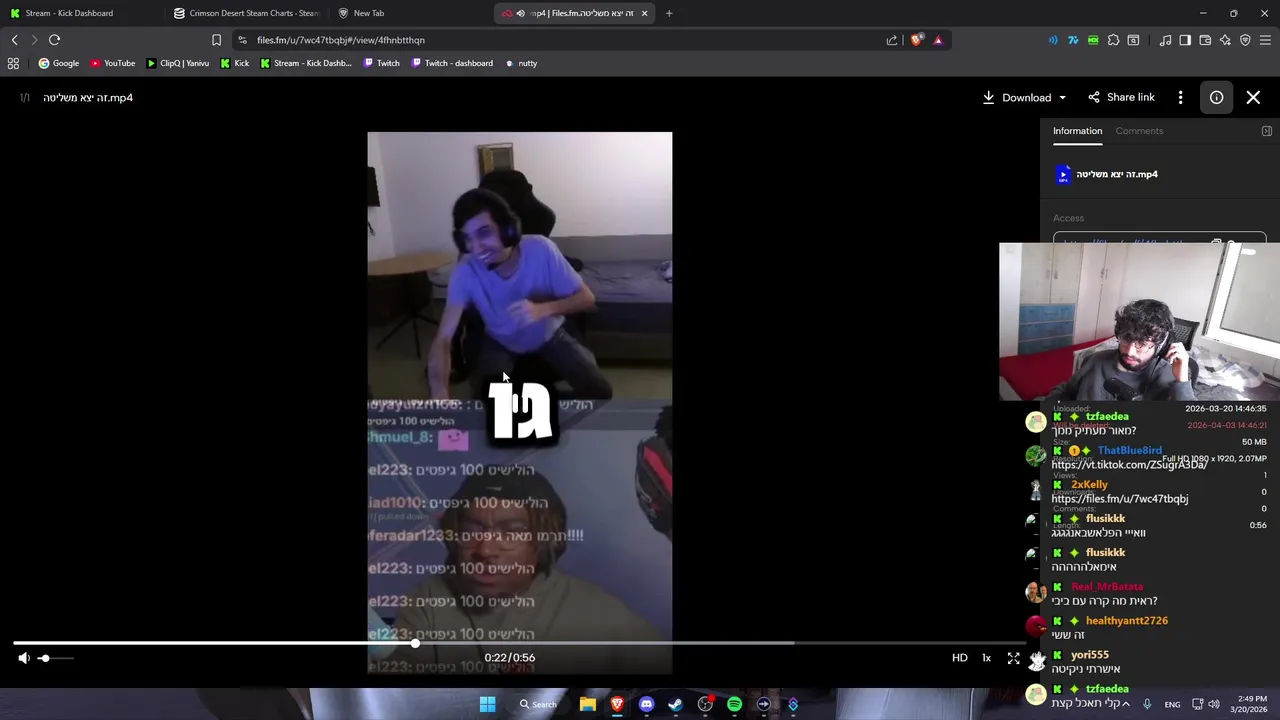Open File Explorer from the taskbar
1280x720 pixels.
point(588,704)
